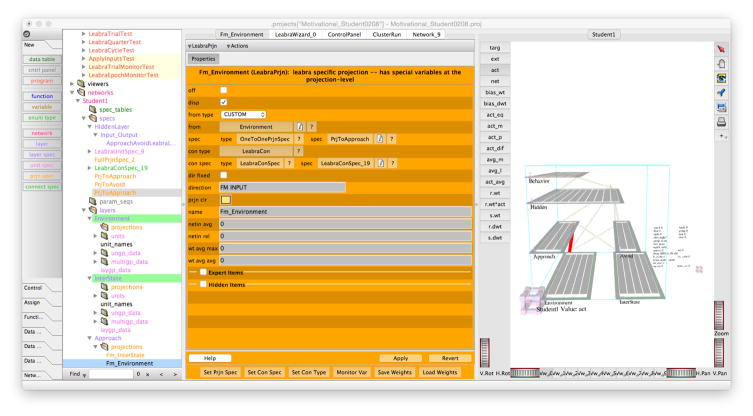Click the Apply button
The width and height of the screenshot is (753, 416).
[400, 357]
